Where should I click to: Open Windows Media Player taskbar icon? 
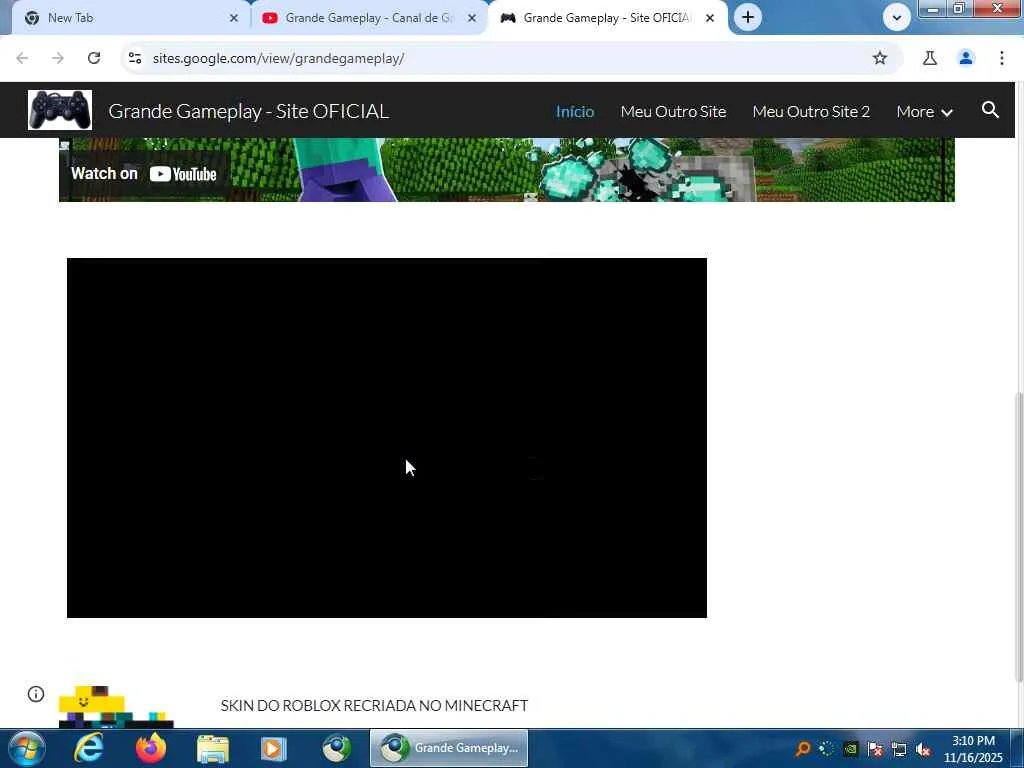[x=274, y=749]
